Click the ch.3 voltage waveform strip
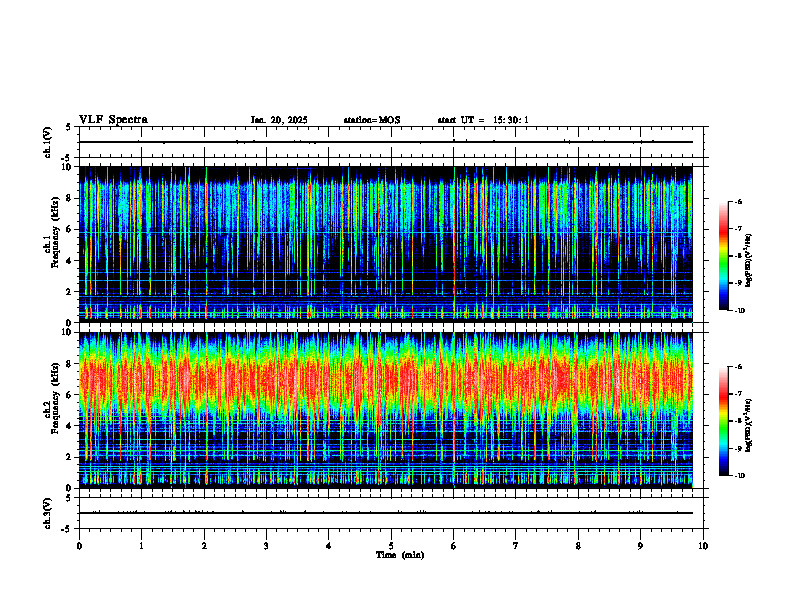Image resolution: width=792 pixels, height=612 pixels. 386,513
